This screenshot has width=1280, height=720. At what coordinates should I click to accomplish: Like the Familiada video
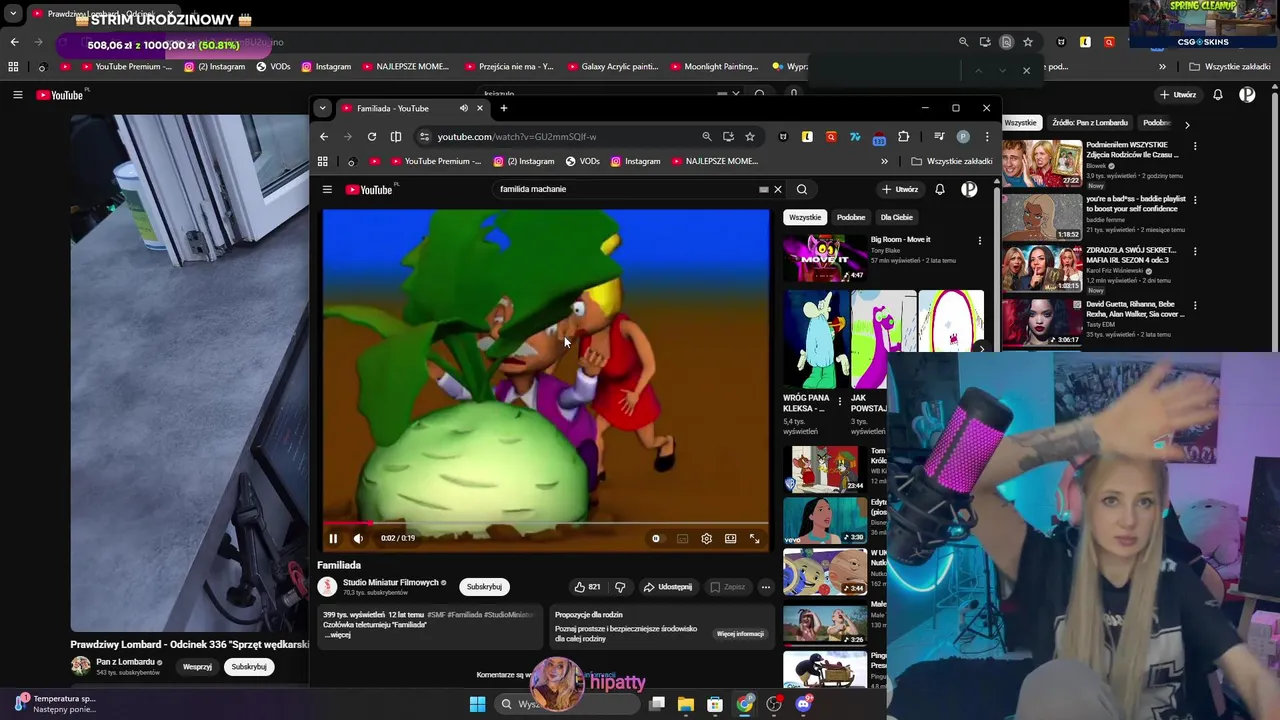(587, 587)
